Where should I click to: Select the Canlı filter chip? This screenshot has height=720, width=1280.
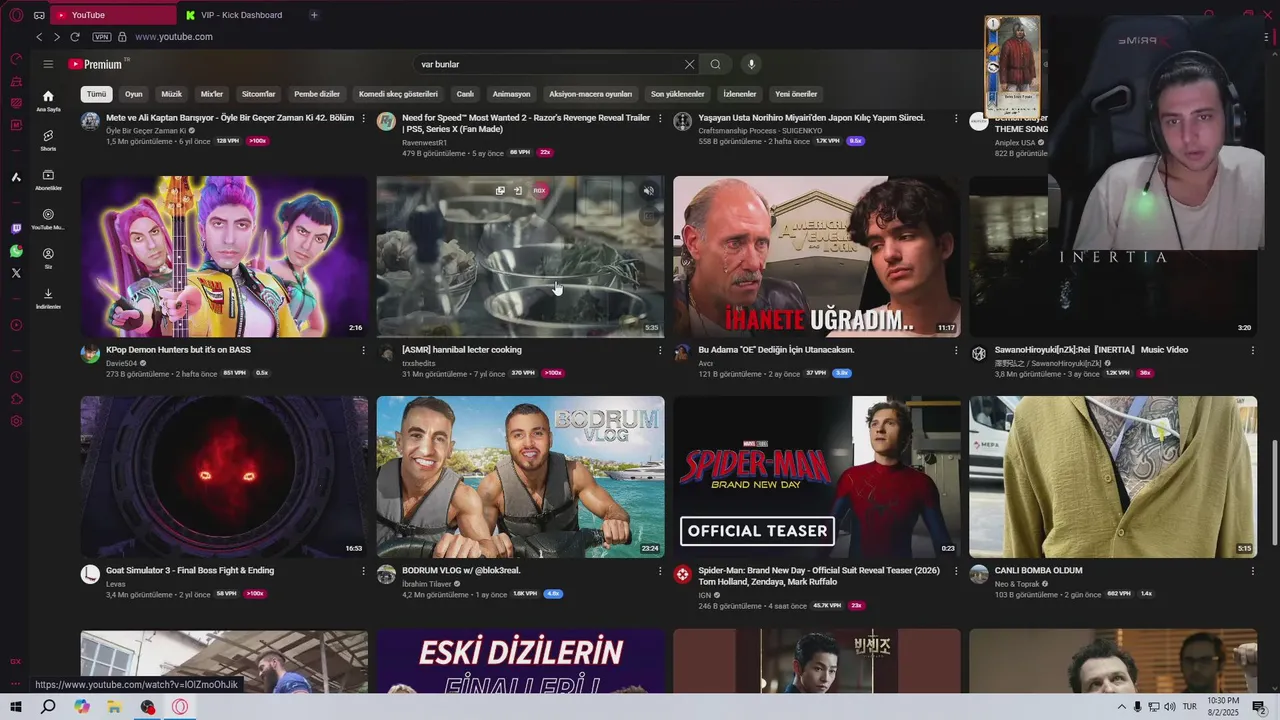pyautogui.click(x=465, y=94)
